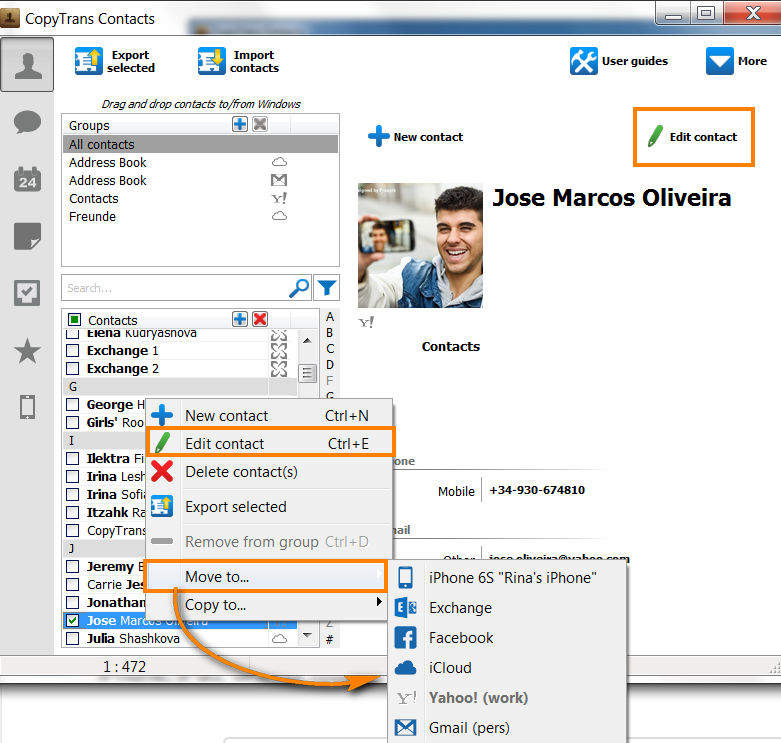Check the Itzahk contact checkbox
Image resolution: width=781 pixels, height=743 pixels.
coord(73,512)
